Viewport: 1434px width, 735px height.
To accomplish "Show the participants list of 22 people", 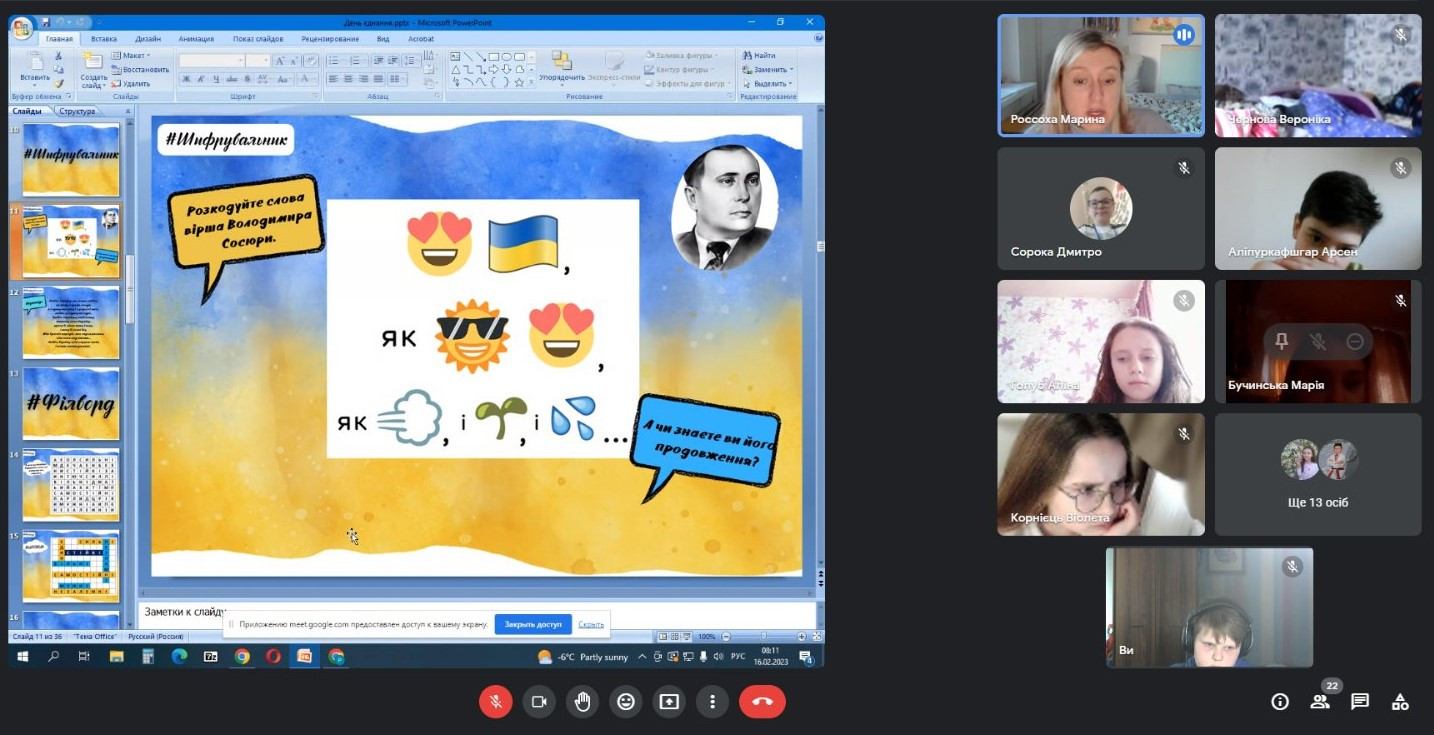I will coord(1320,702).
